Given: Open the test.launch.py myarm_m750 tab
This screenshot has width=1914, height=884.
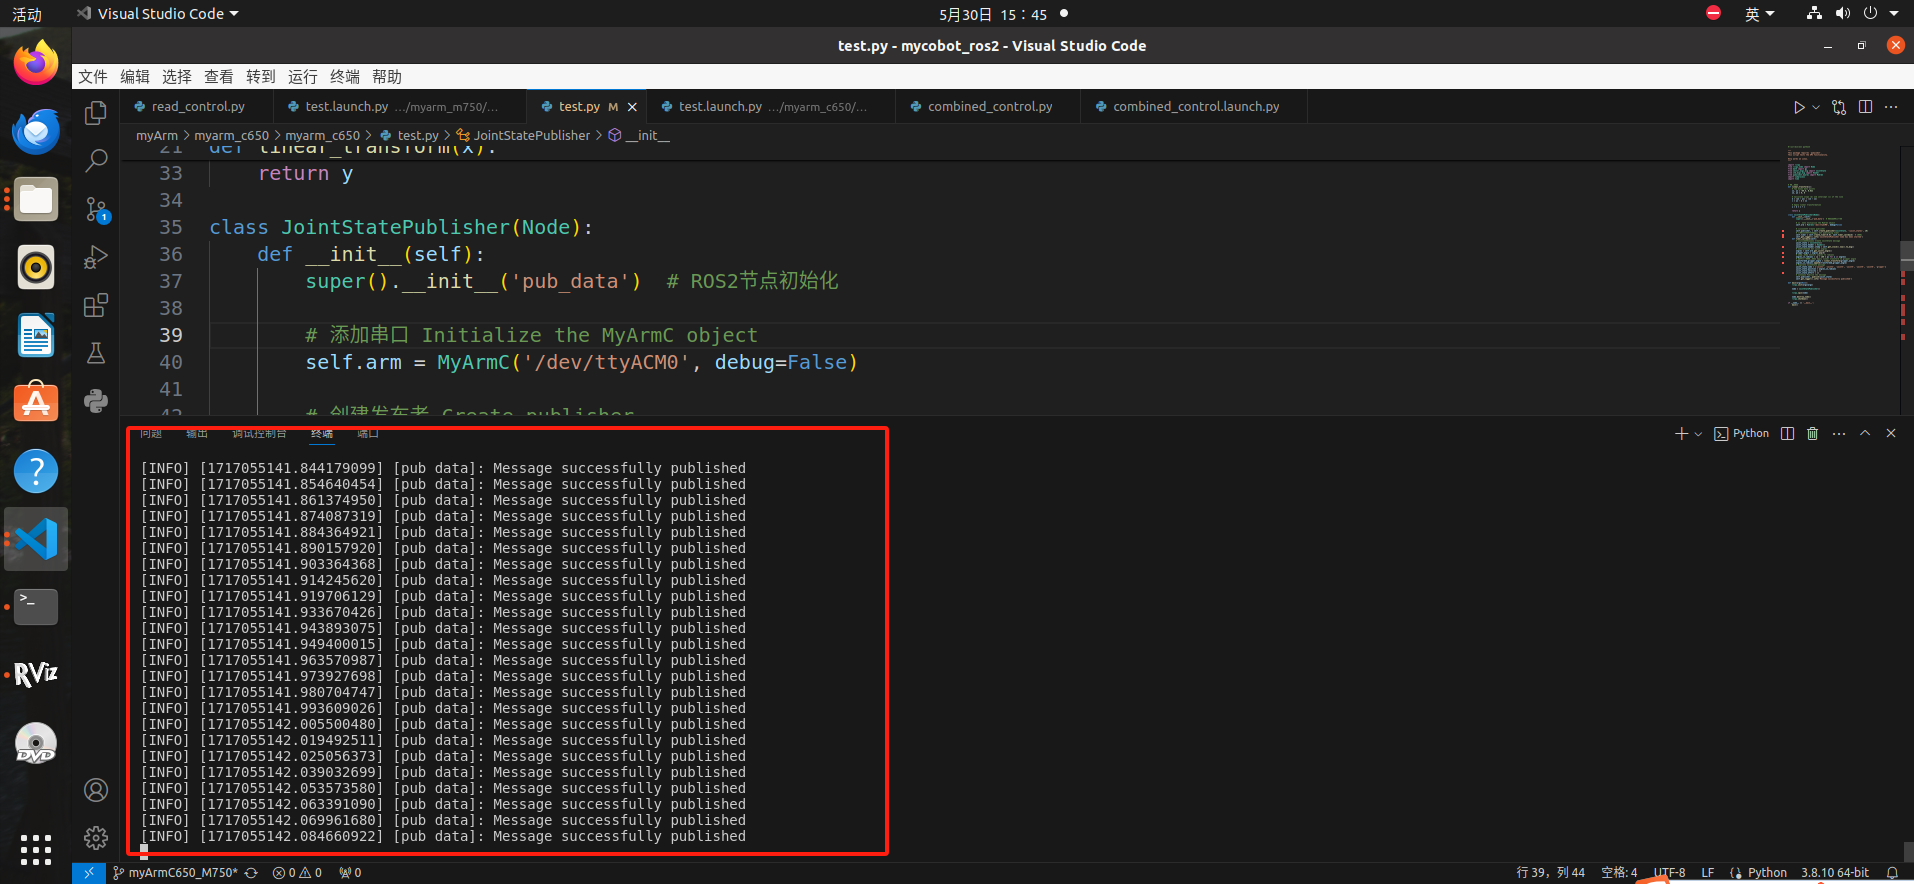Looking at the screenshot, I should click(x=401, y=106).
